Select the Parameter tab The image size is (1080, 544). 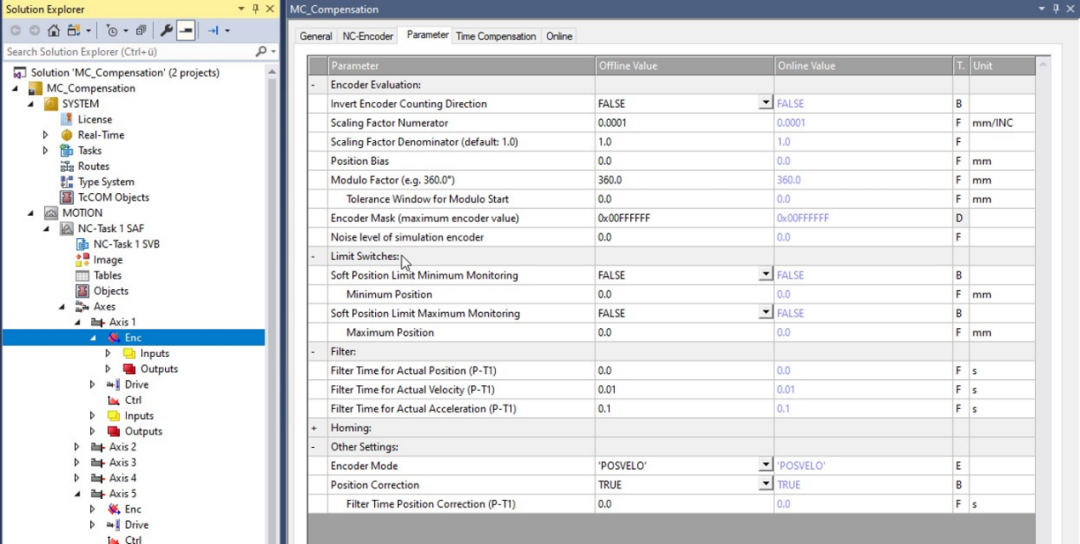[427, 34]
